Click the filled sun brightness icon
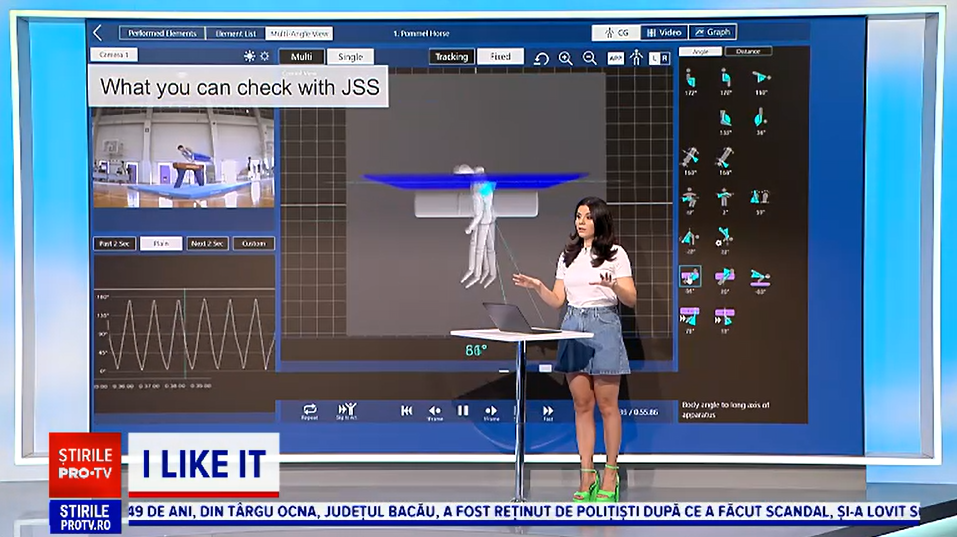 pos(249,56)
